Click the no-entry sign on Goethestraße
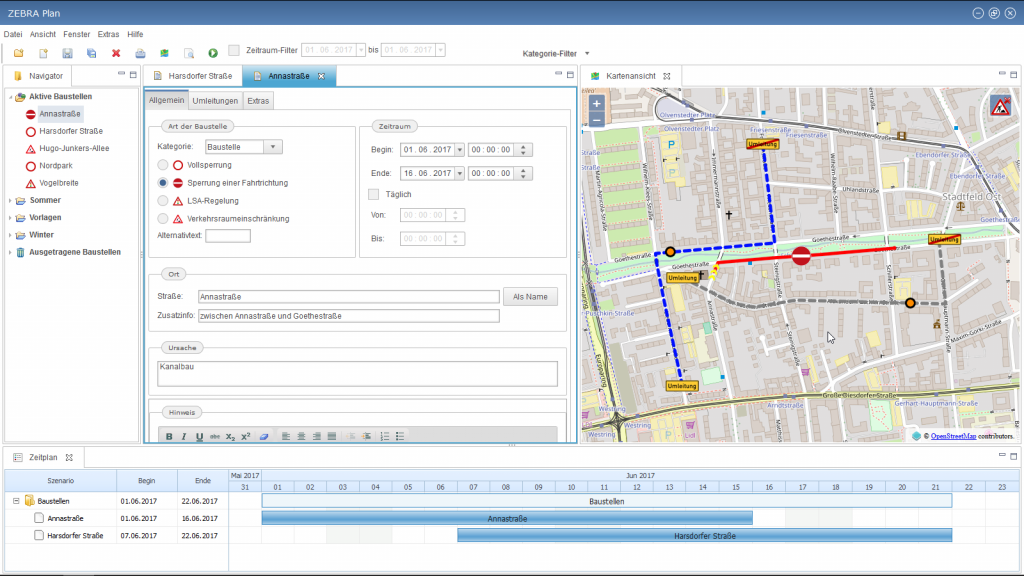 [801, 257]
